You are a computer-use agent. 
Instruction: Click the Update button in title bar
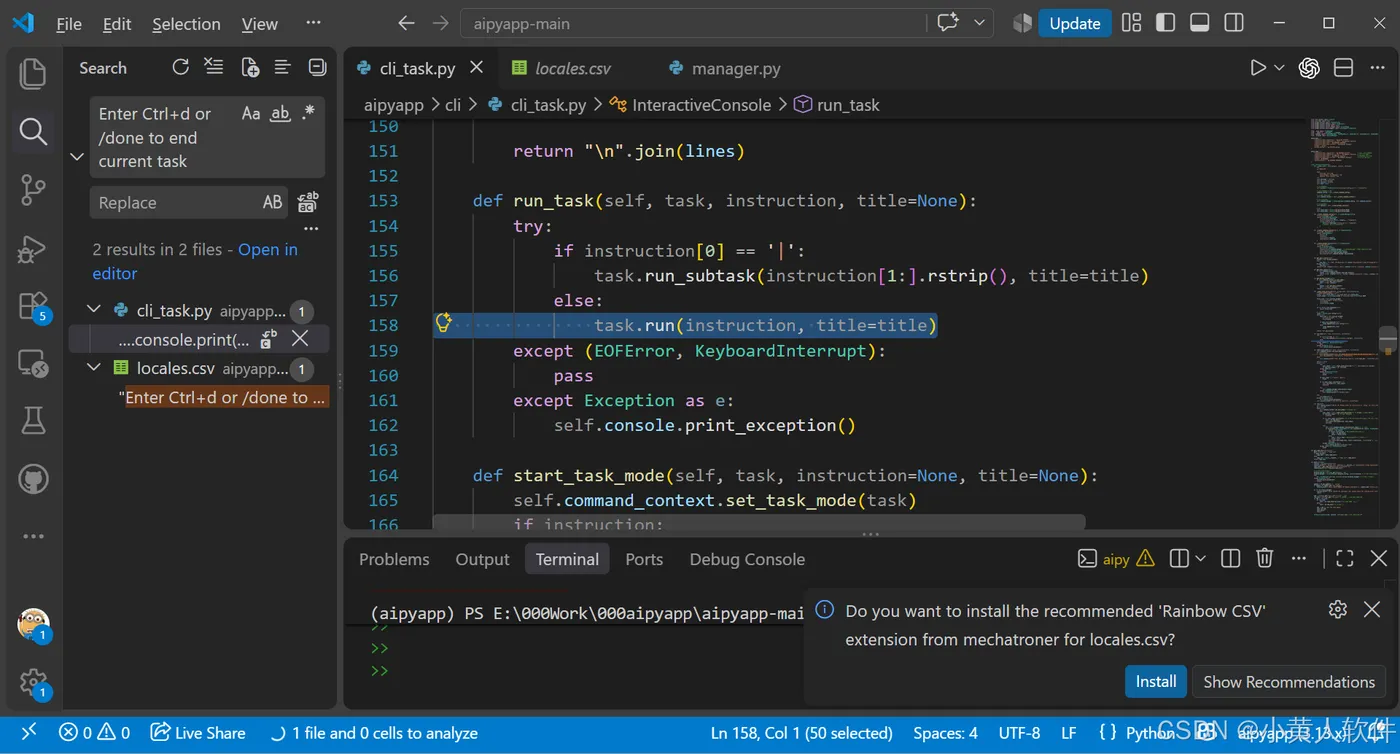point(1074,23)
